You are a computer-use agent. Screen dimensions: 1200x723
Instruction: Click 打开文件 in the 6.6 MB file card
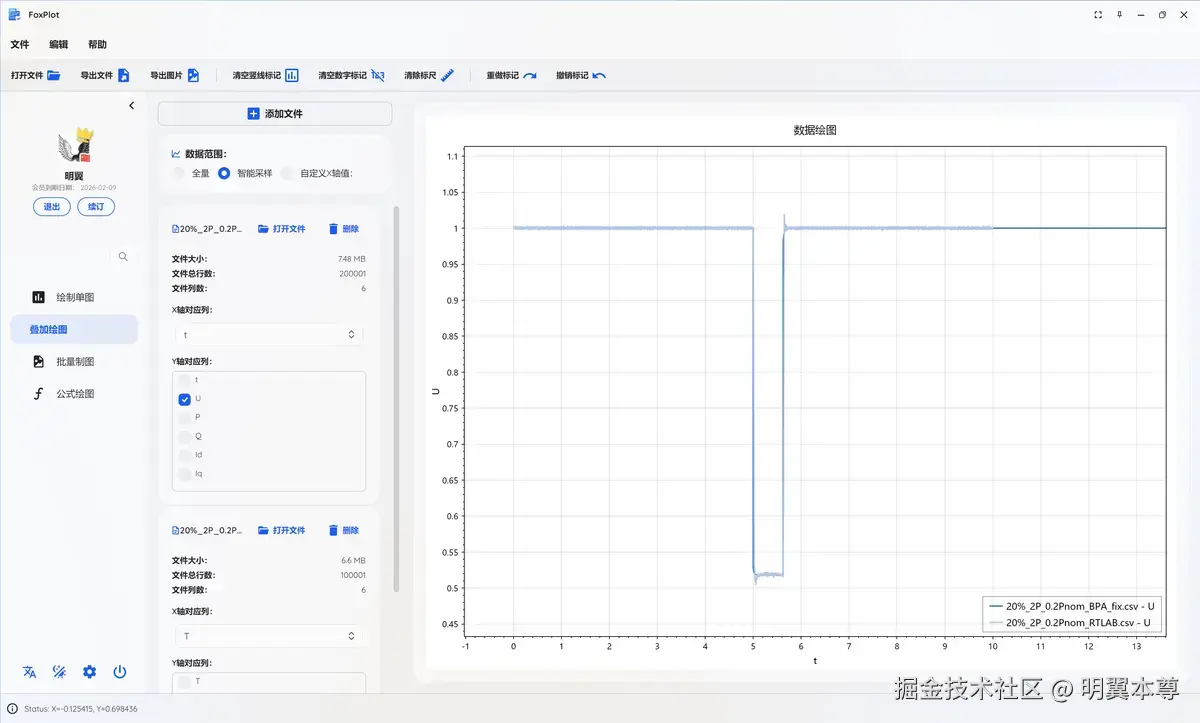click(282, 530)
